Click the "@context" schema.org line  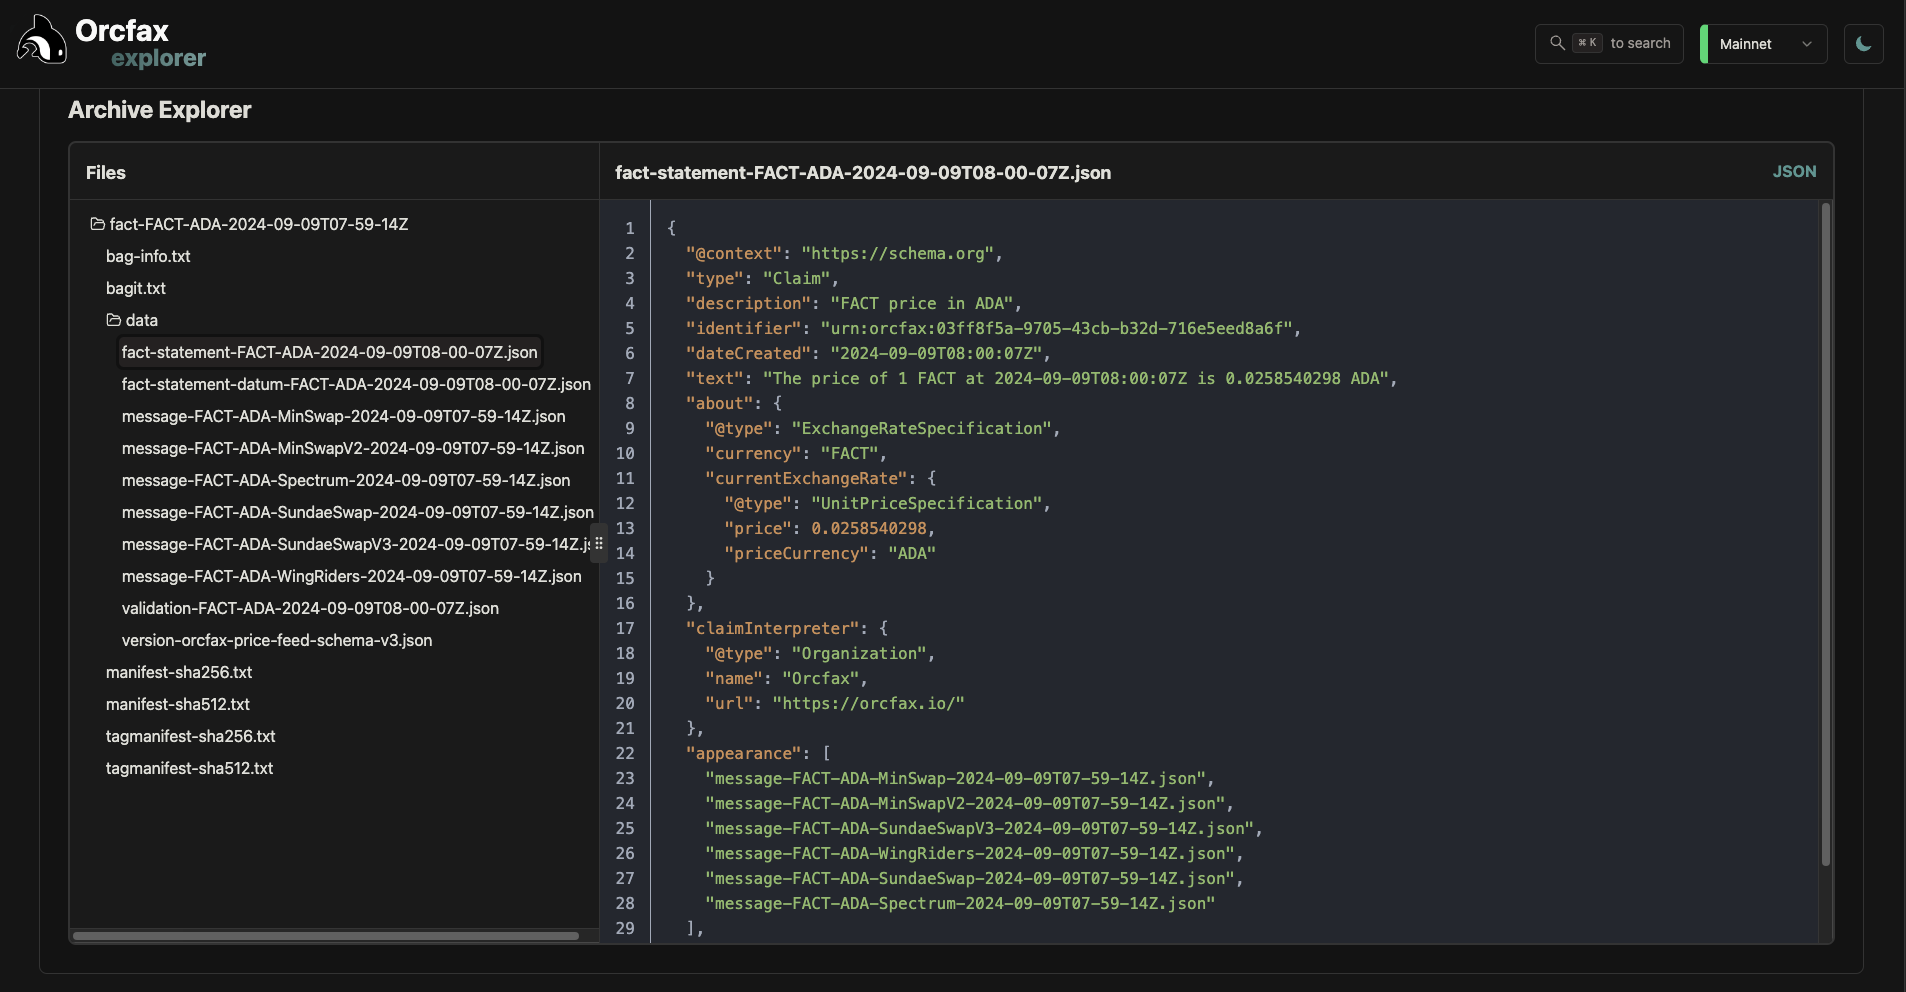(x=844, y=253)
